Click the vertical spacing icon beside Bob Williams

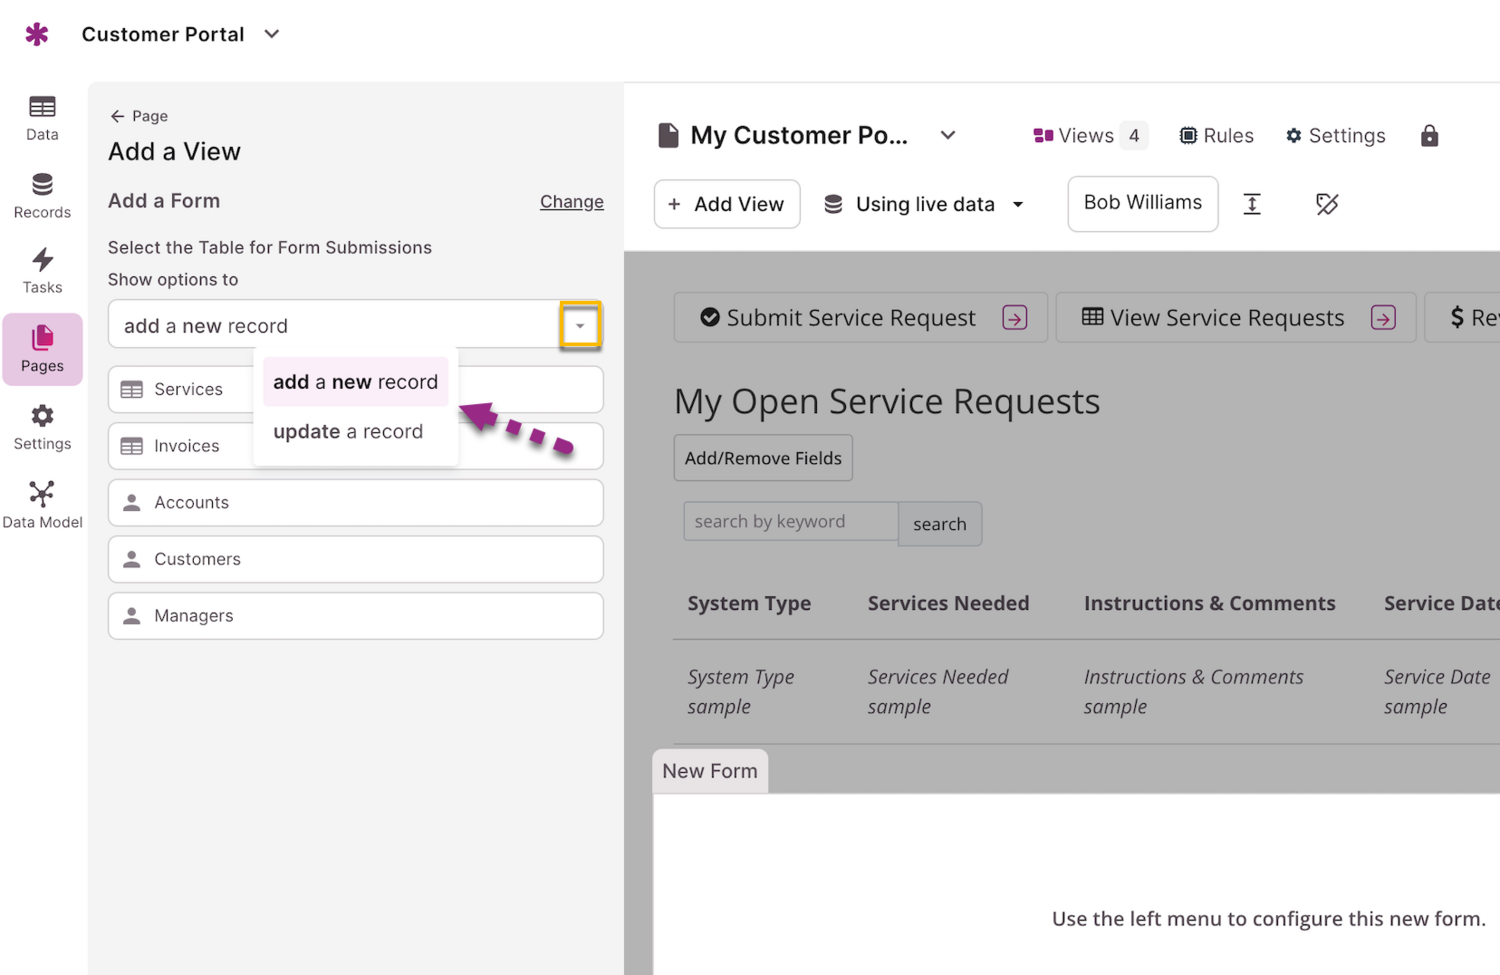tap(1252, 204)
